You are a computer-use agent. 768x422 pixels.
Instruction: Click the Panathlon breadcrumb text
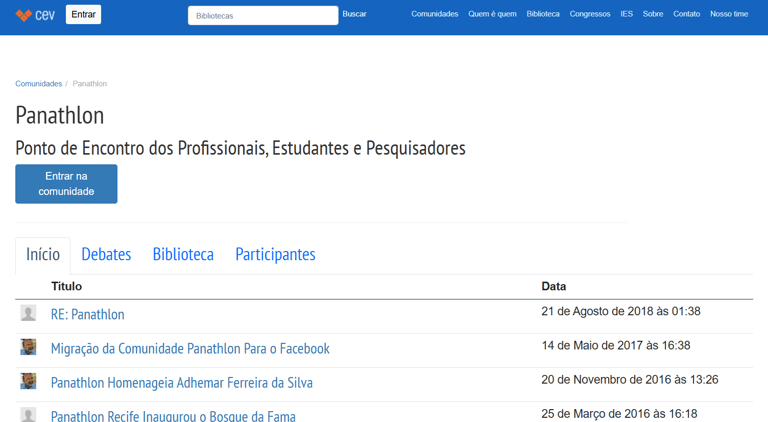click(90, 84)
